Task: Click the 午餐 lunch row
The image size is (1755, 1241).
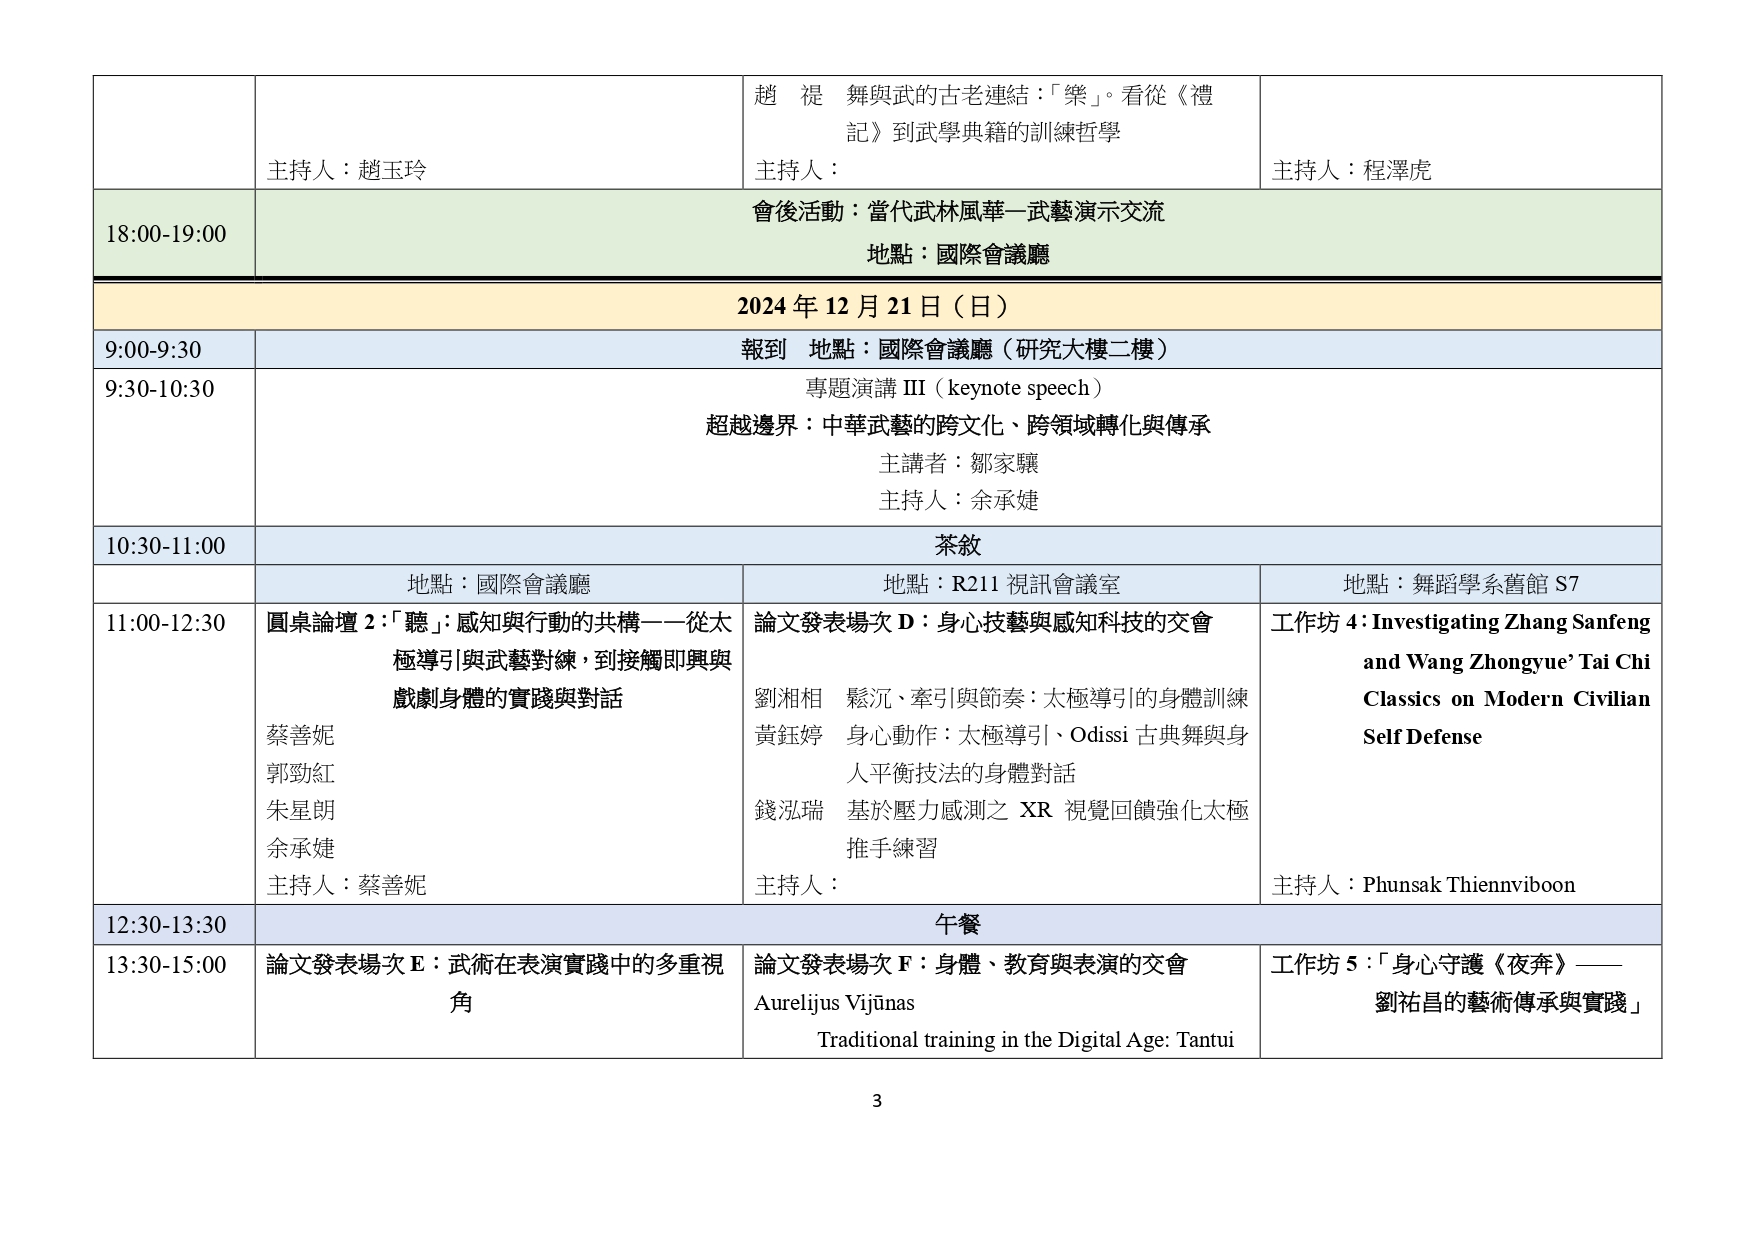Action: tap(957, 924)
